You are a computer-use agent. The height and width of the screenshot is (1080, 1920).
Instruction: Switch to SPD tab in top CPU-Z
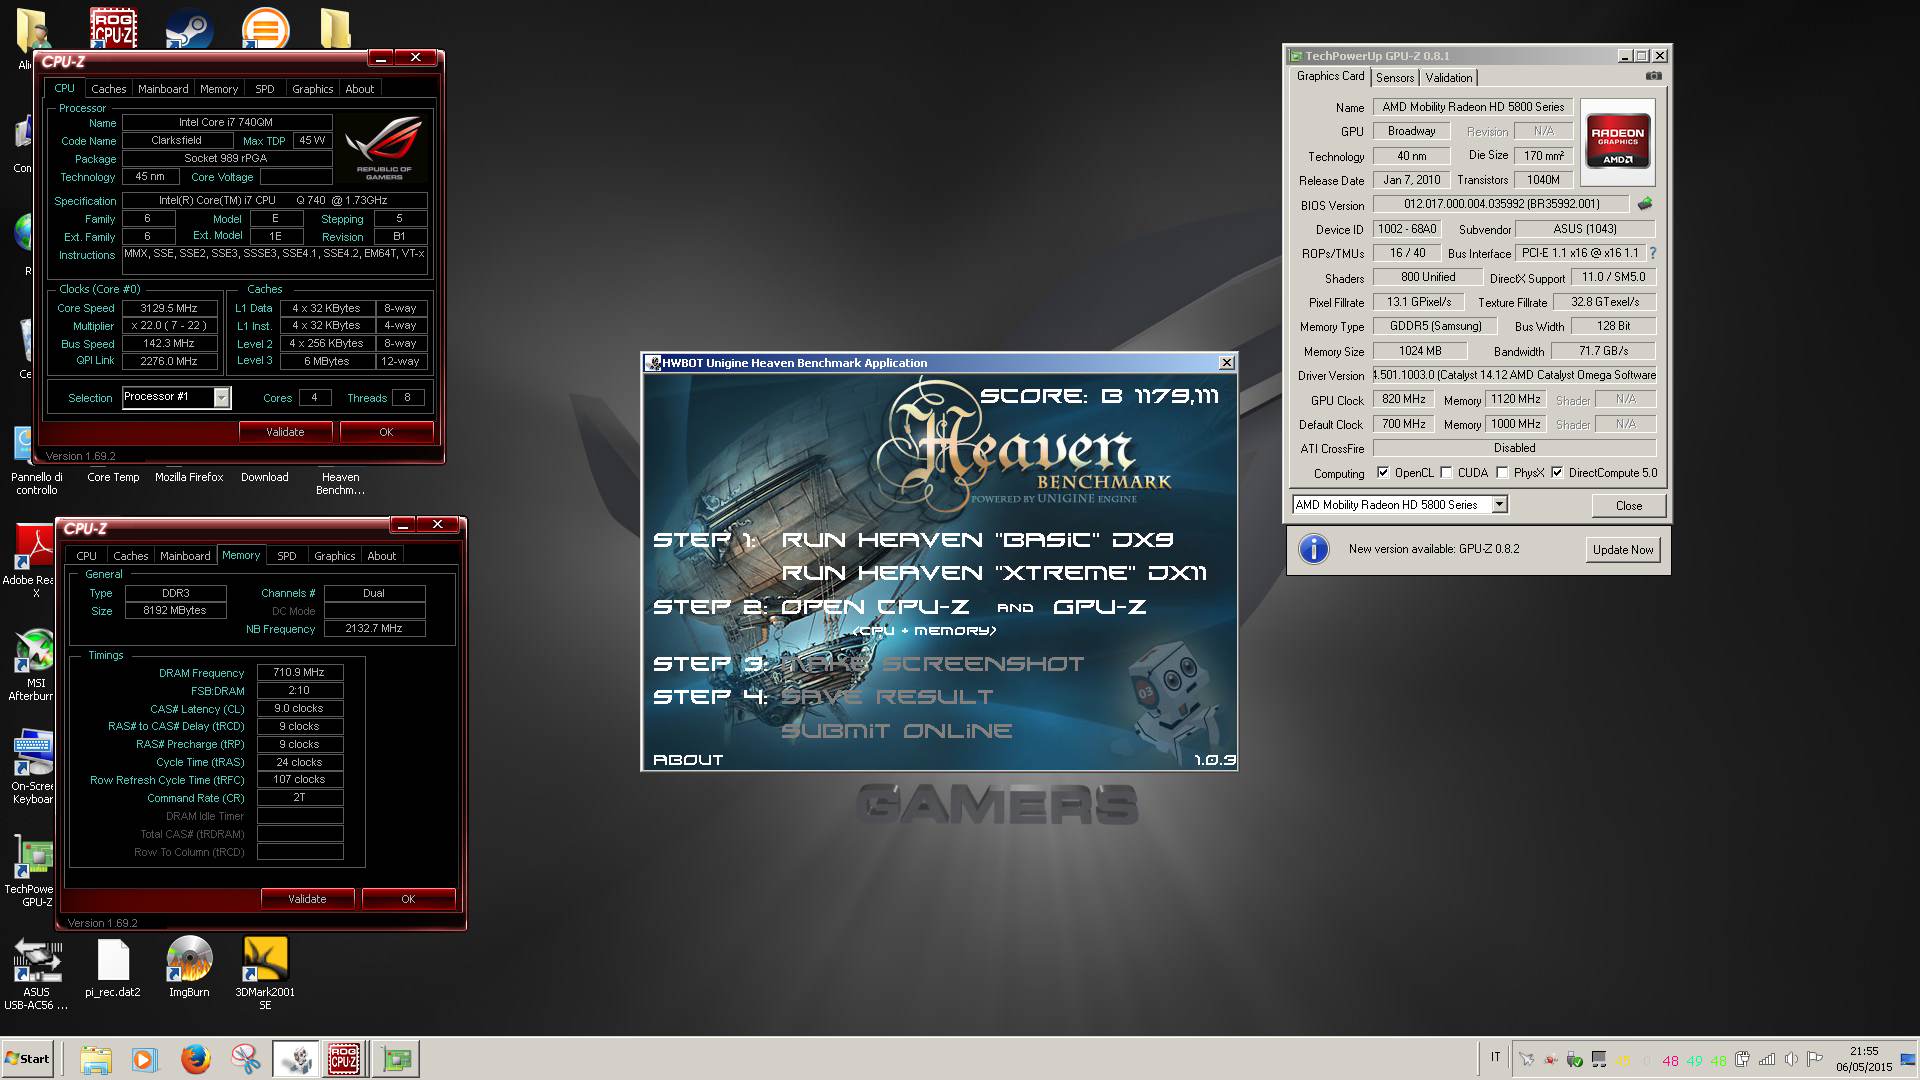265,89
